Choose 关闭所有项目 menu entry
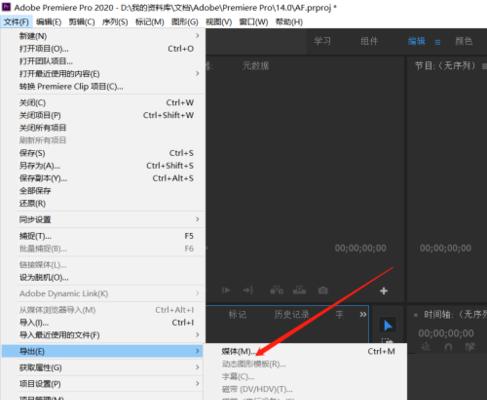487x400 pixels. click(x=103, y=128)
